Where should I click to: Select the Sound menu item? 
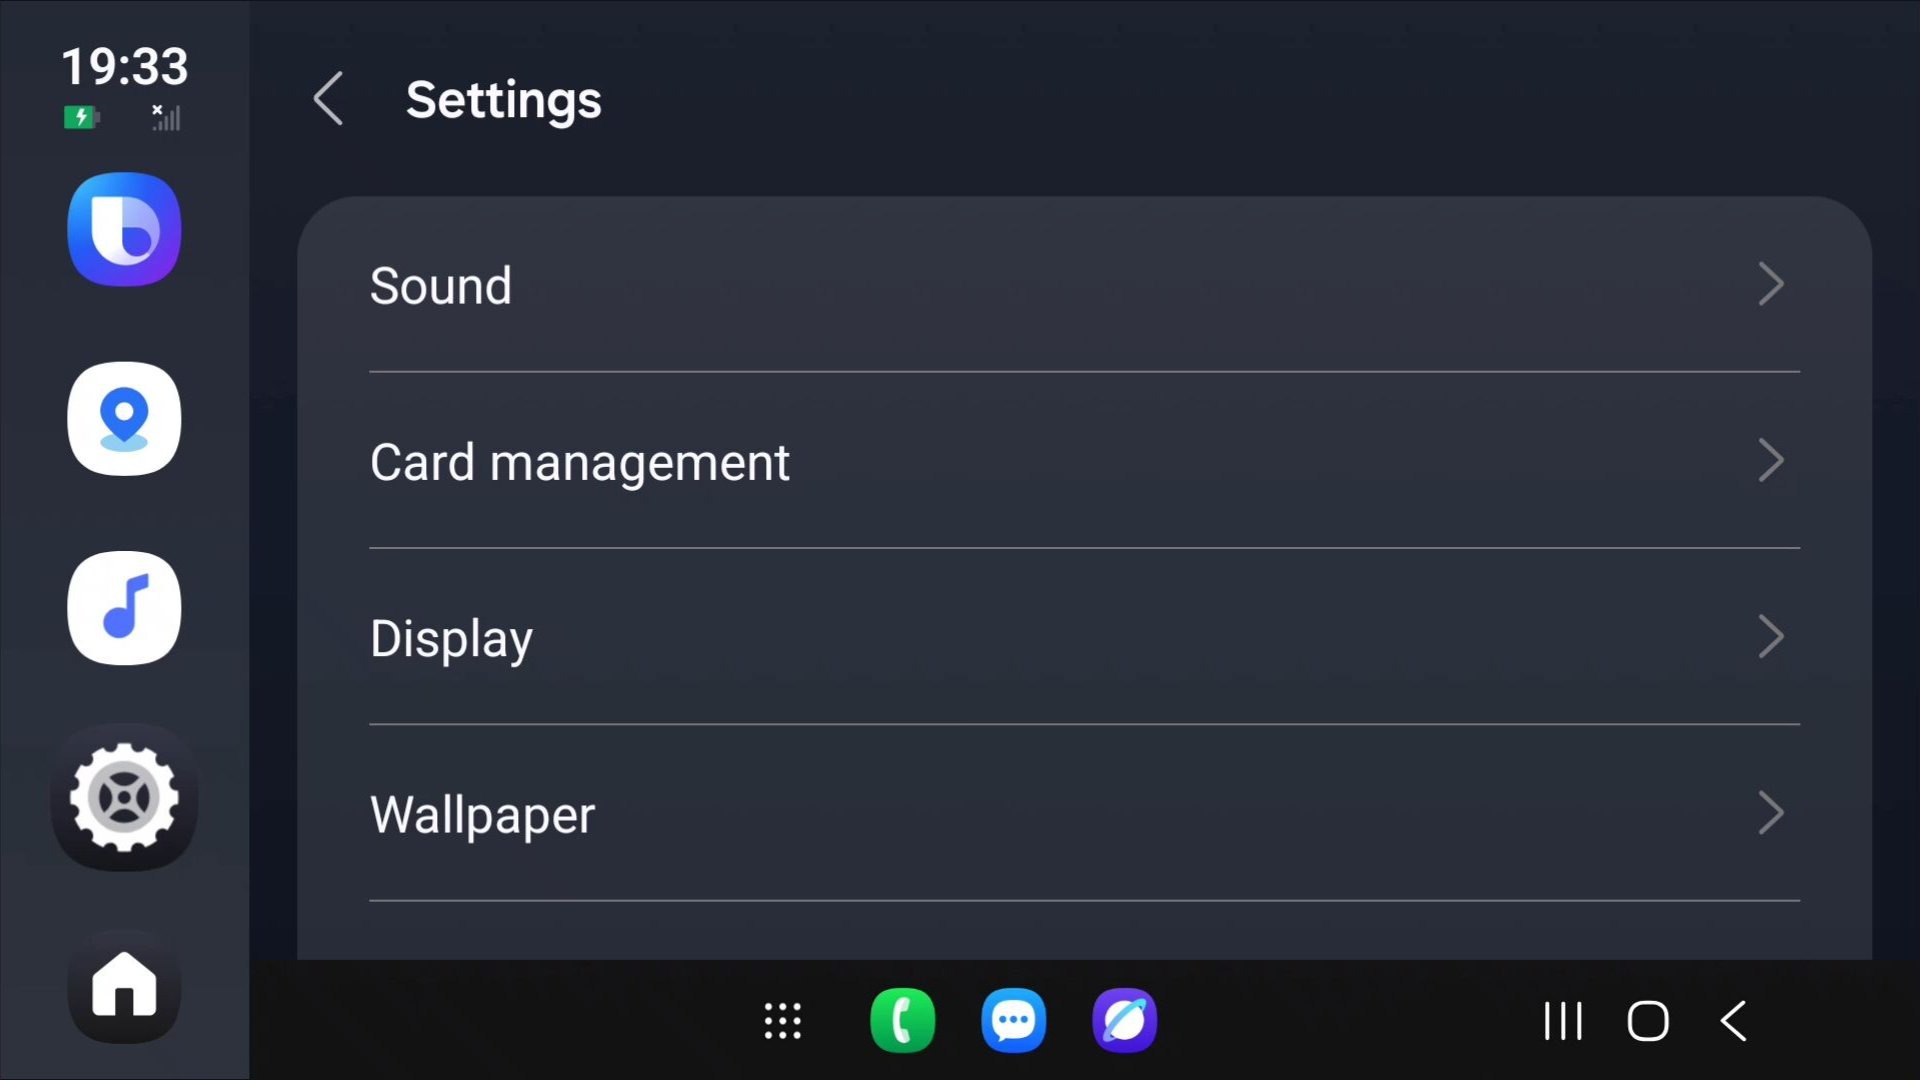pos(441,286)
